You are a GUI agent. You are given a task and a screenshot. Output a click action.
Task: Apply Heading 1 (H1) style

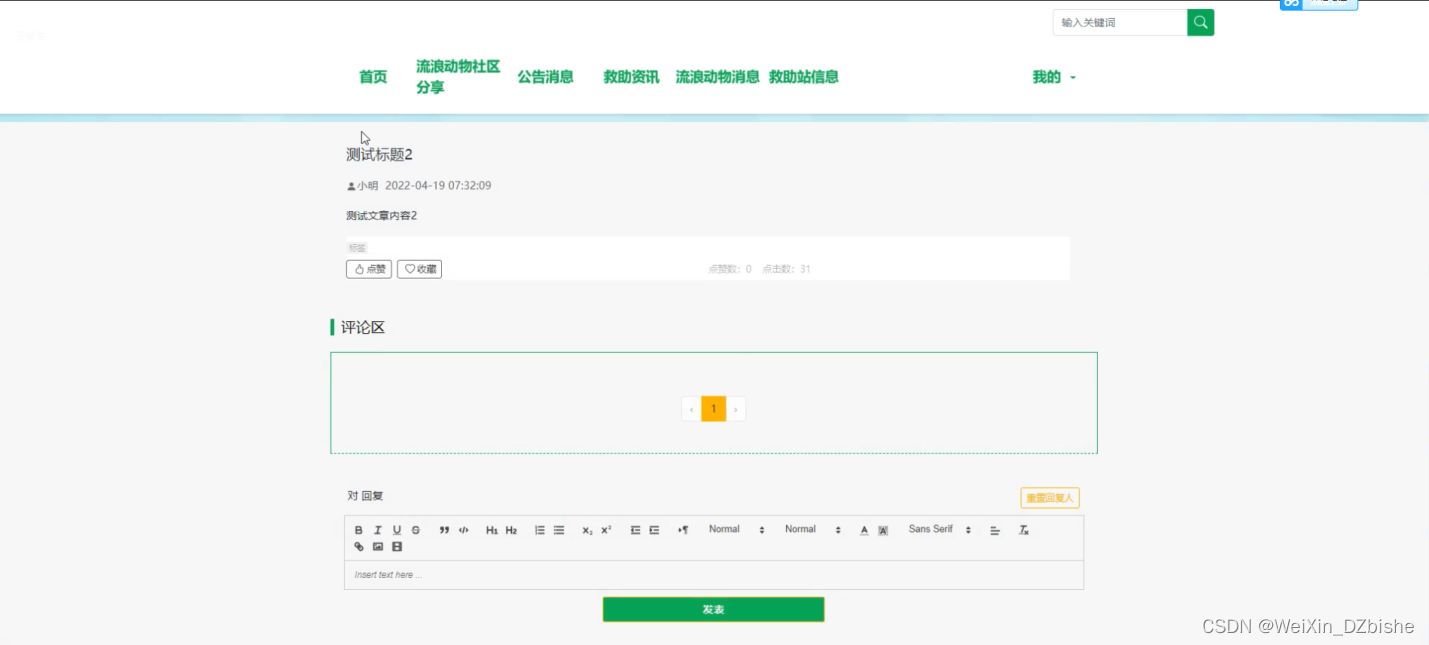pyautogui.click(x=492, y=530)
